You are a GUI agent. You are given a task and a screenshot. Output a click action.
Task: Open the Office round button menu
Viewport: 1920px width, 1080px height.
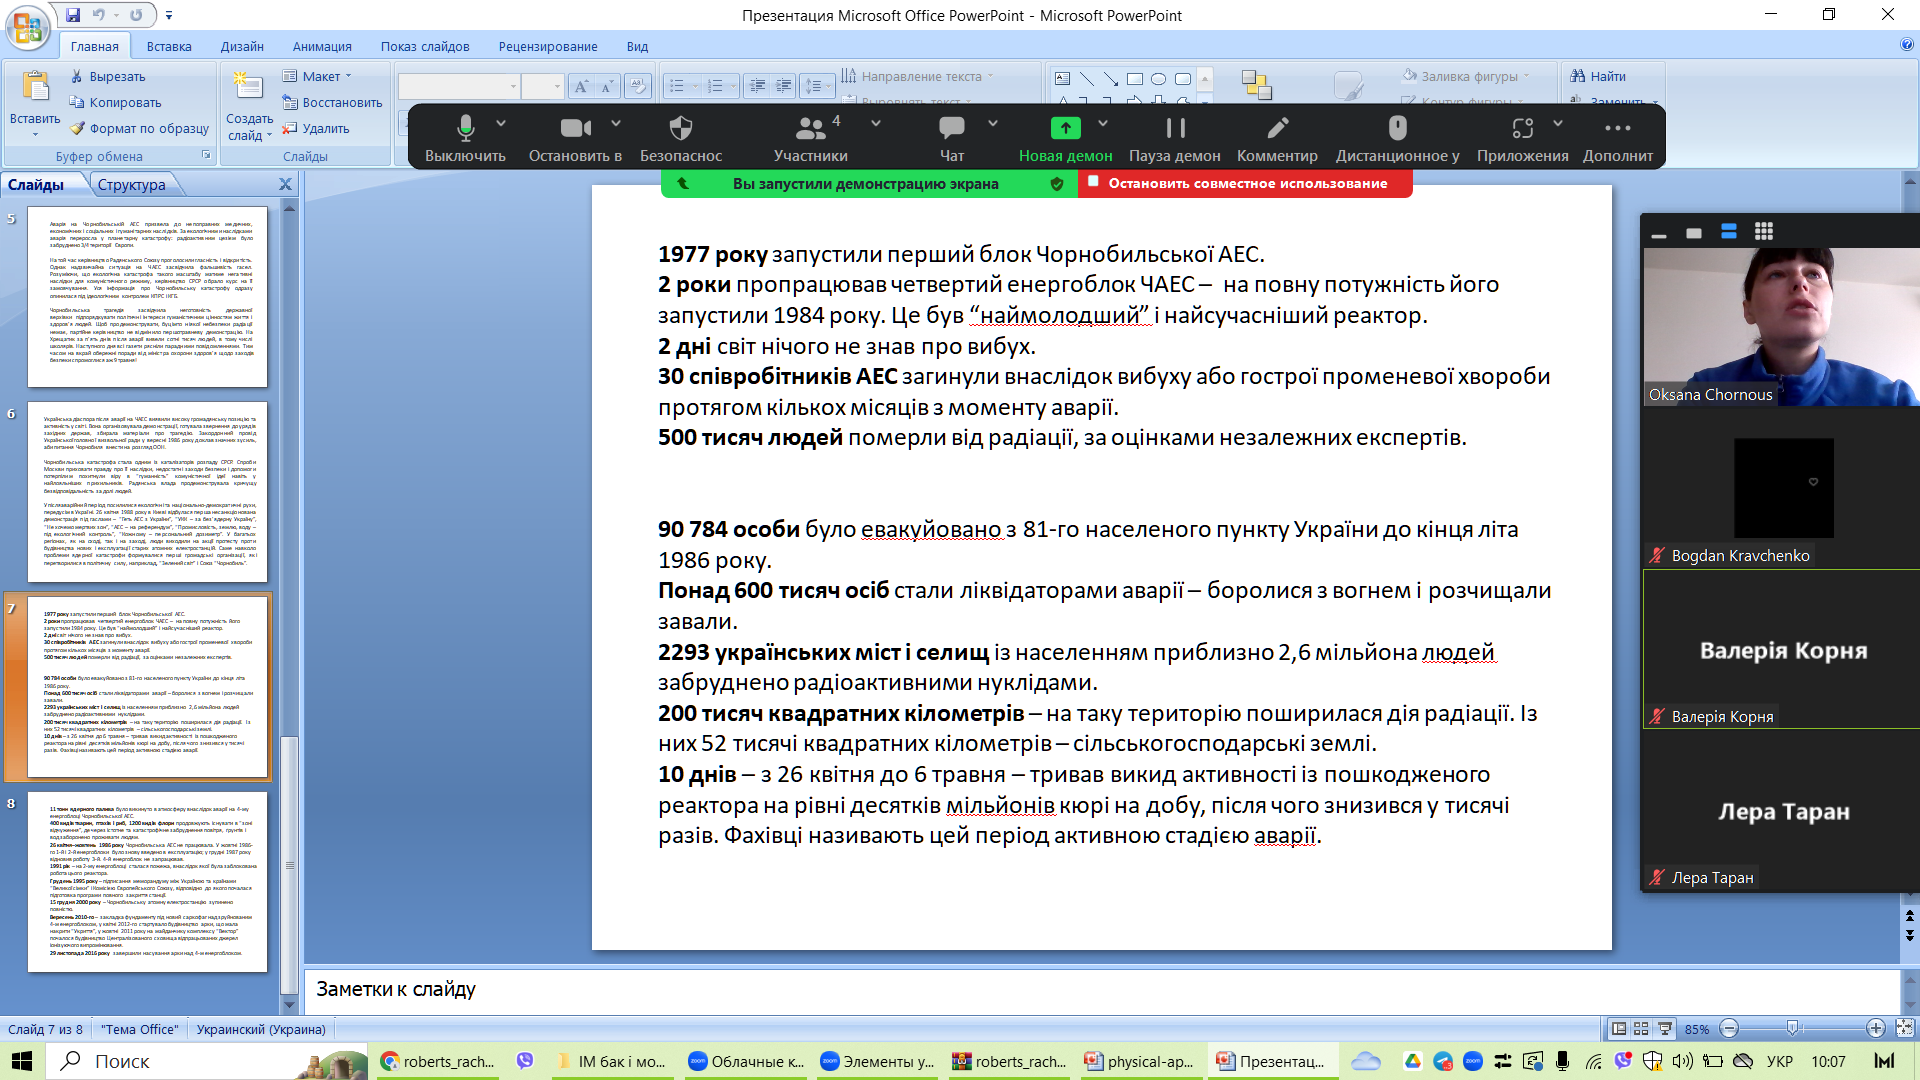28,27
